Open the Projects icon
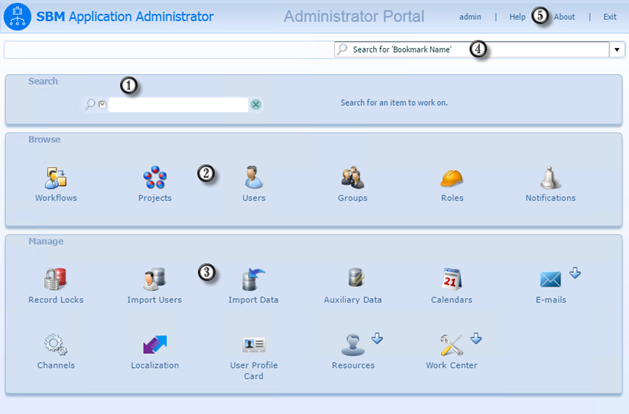Image resolution: width=629 pixels, height=414 pixels. pyautogui.click(x=155, y=177)
